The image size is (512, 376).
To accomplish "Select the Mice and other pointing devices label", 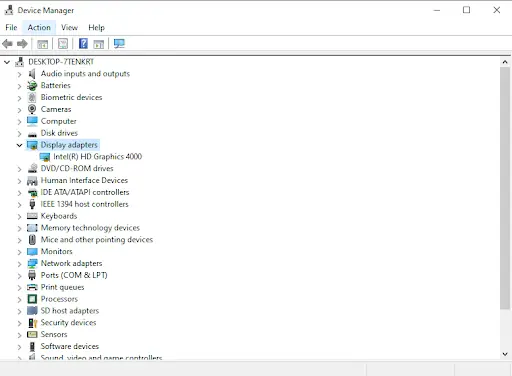I will coord(97,240).
